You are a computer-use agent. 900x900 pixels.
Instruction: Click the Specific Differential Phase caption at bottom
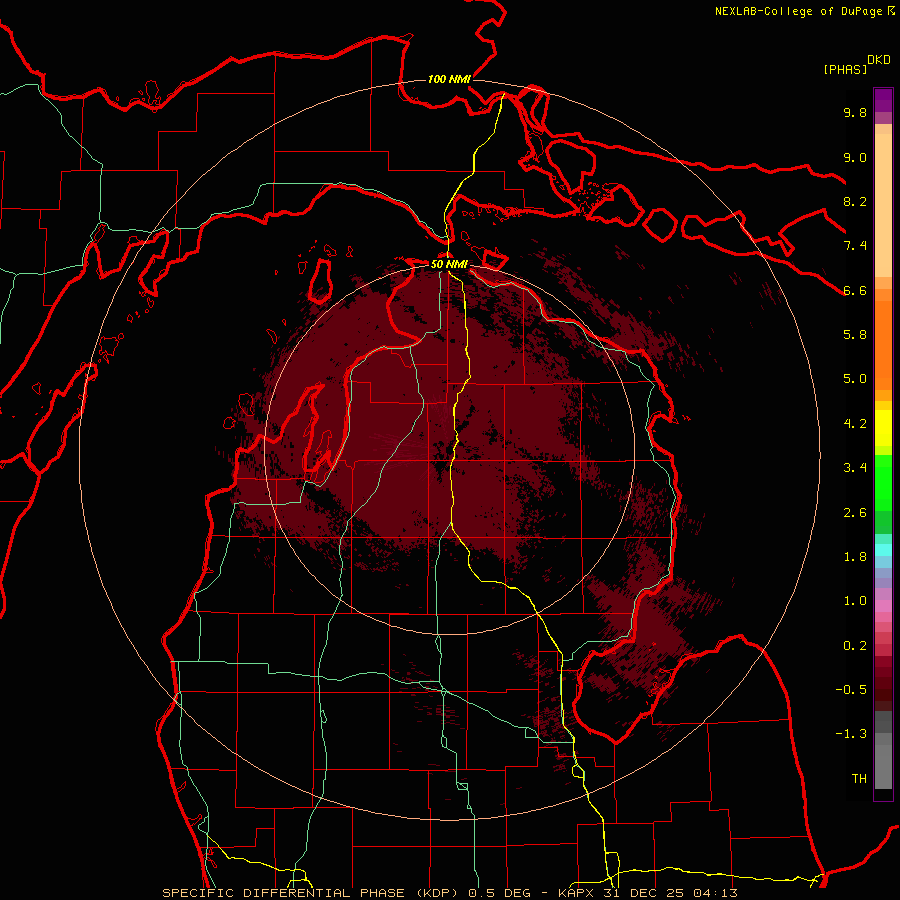pyautogui.click(x=449, y=893)
